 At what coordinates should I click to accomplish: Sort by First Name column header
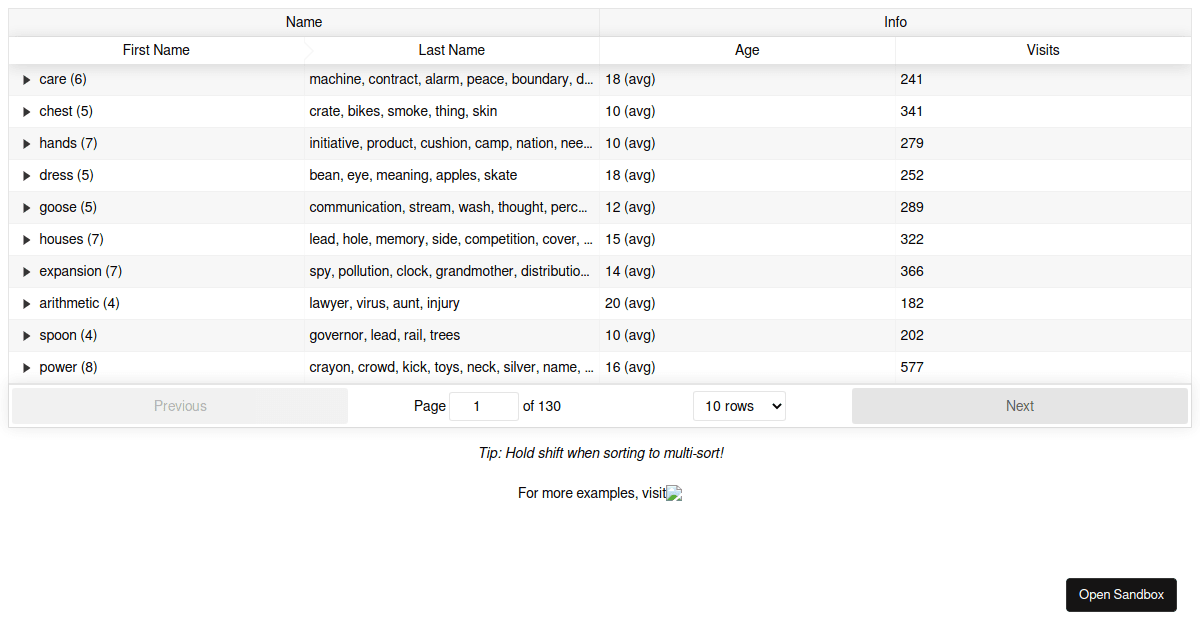(156, 50)
